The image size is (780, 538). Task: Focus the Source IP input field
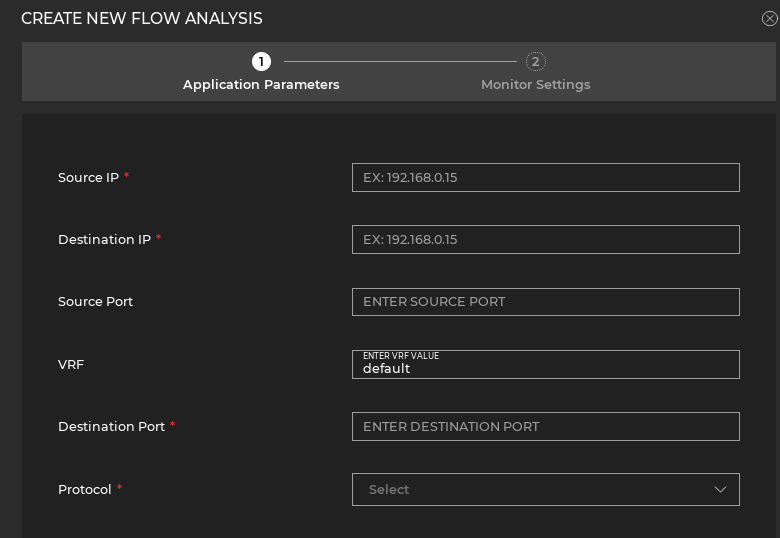545,178
